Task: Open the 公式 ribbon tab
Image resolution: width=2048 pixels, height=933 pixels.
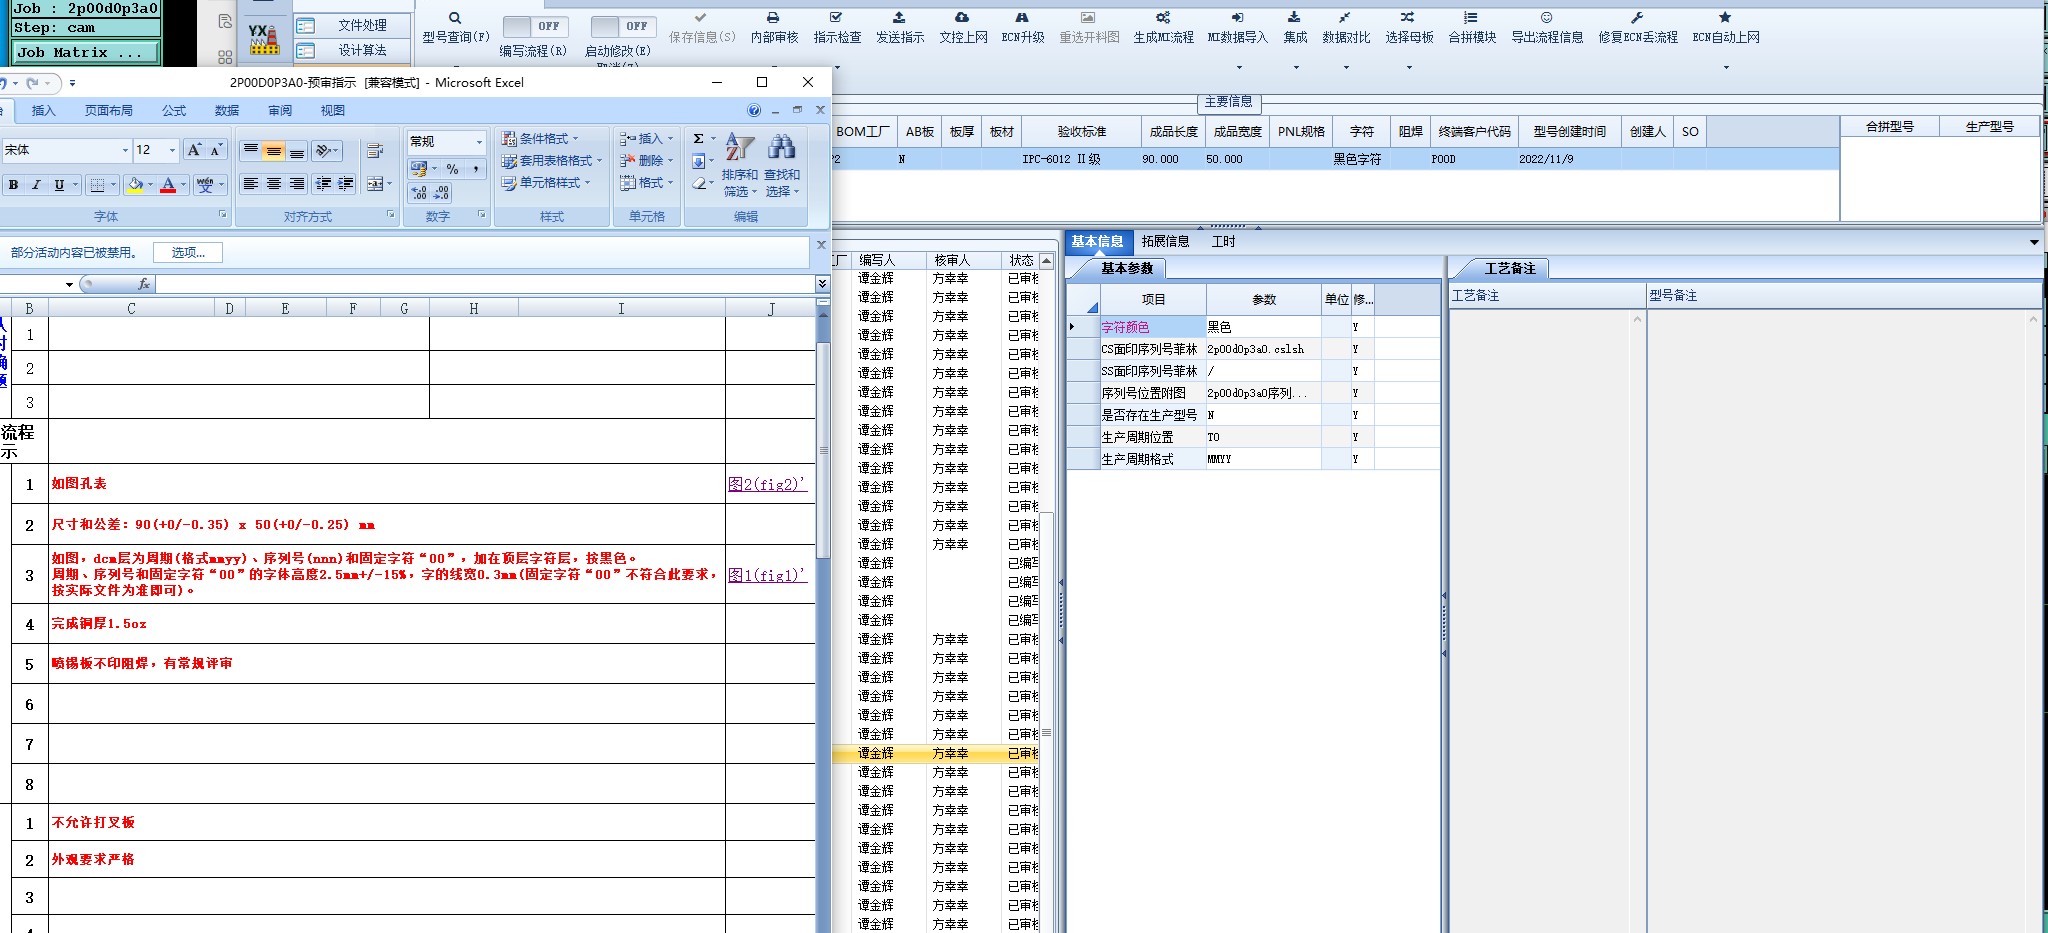Action: click(x=174, y=111)
